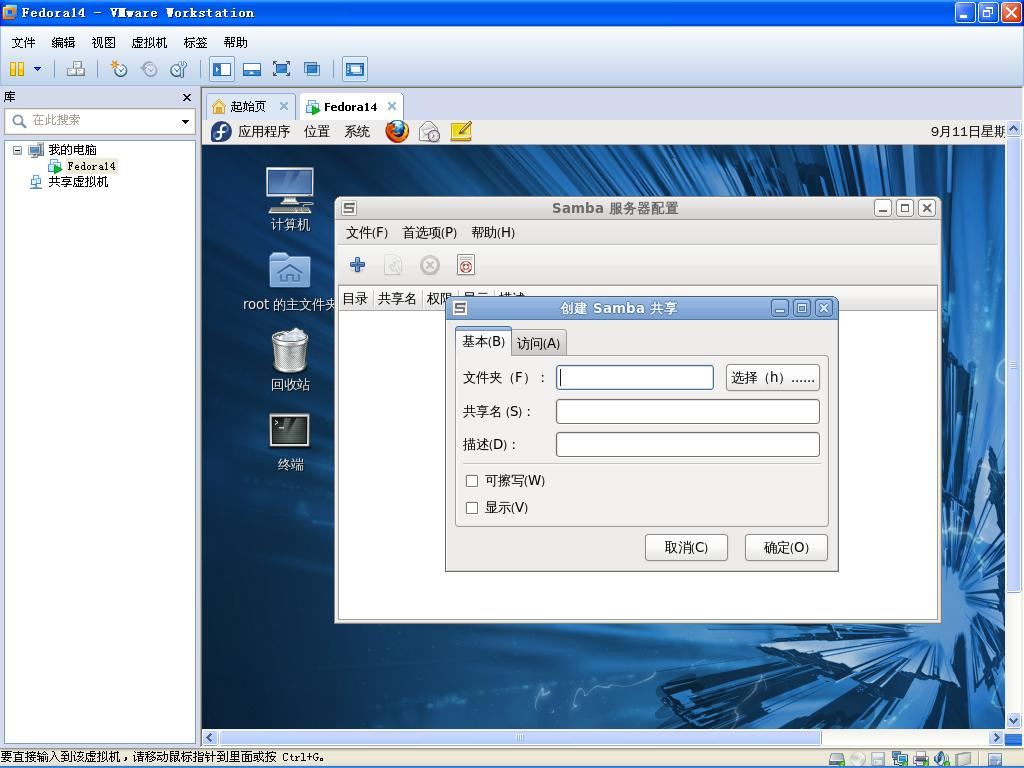Enter full screen mode icon
The height and width of the screenshot is (768, 1024).
(281, 69)
